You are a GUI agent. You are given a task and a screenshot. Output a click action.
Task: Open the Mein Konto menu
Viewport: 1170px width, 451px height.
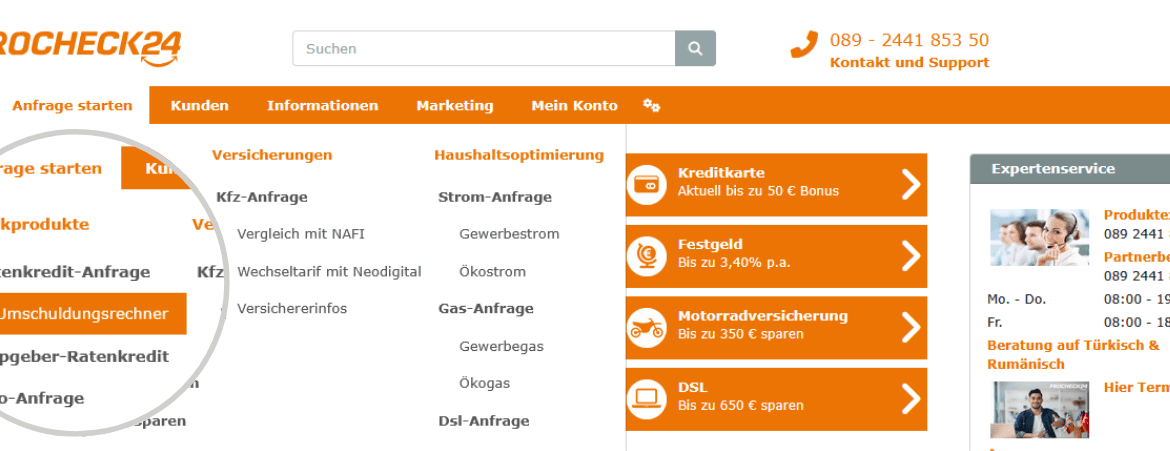pos(574,105)
